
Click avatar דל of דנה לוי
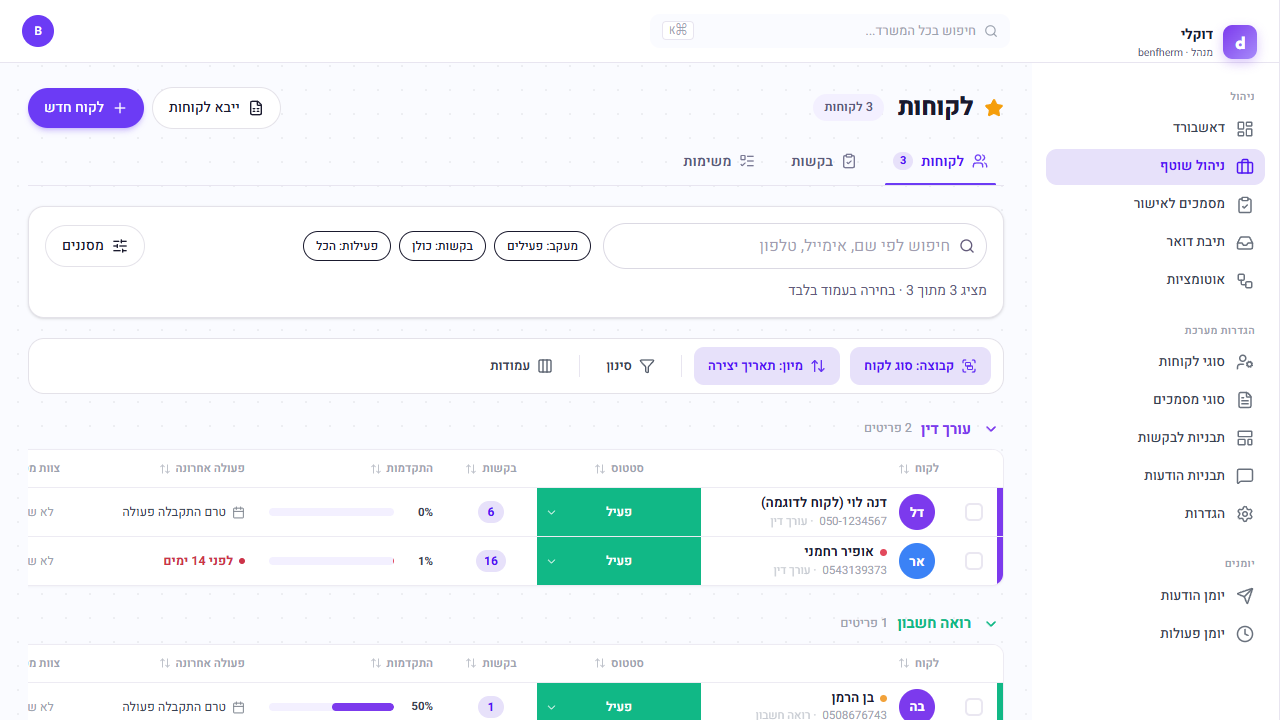click(x=917, y=512)
